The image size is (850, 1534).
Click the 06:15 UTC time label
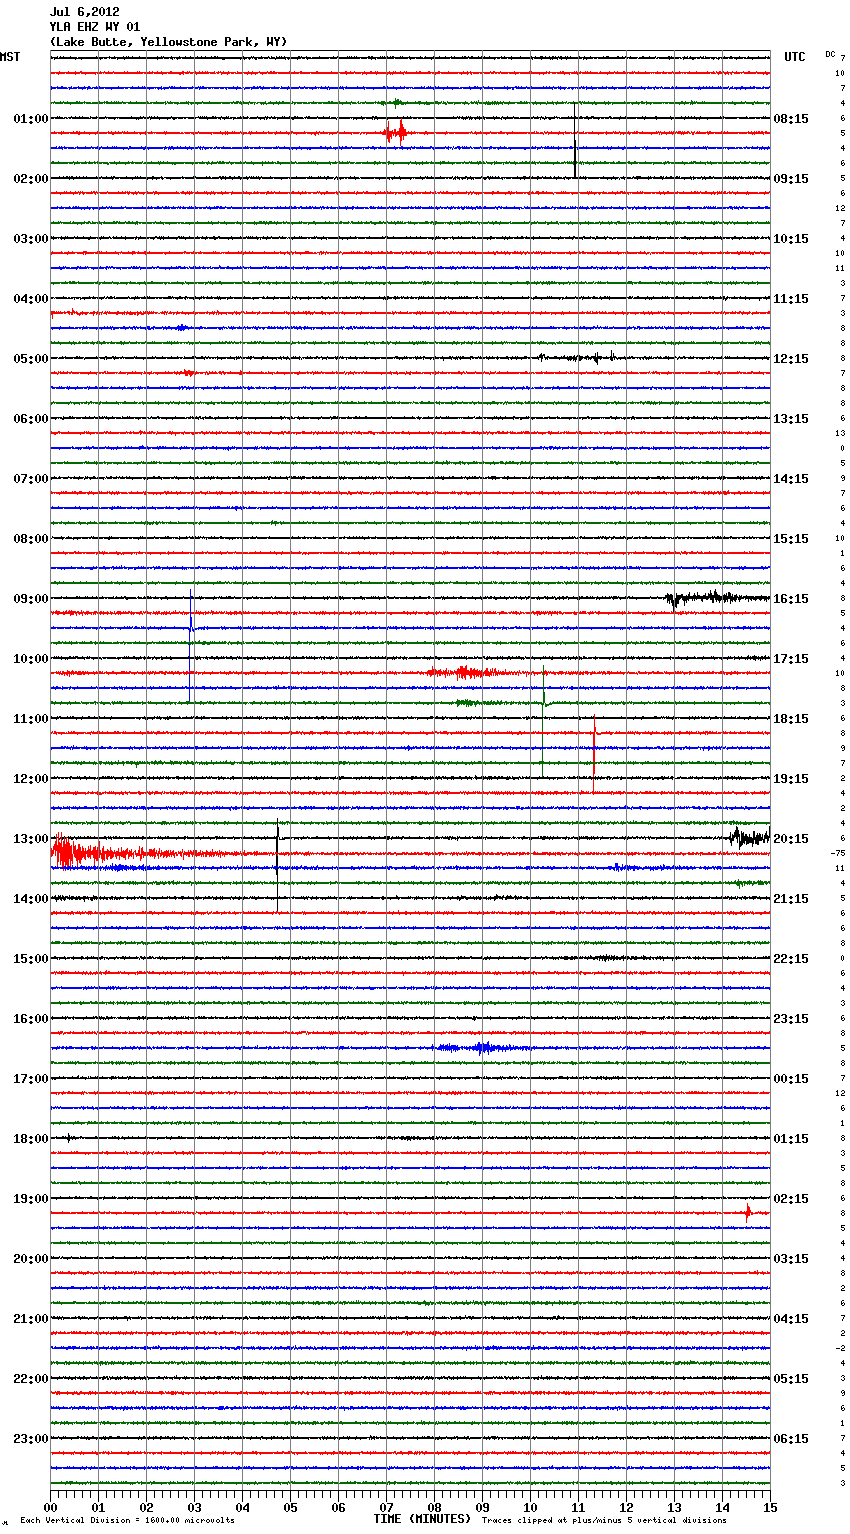791,1439
